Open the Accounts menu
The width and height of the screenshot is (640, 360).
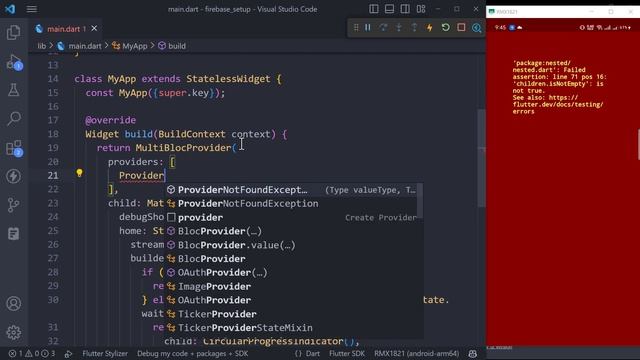pos(13,304)
